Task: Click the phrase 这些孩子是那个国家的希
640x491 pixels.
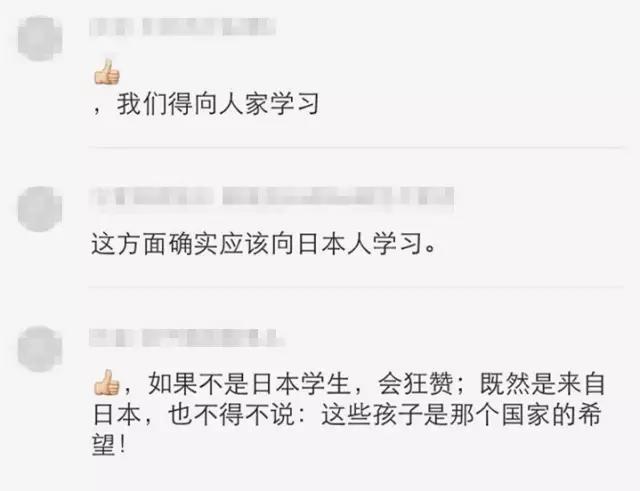Action: click(x=462, y=415)
